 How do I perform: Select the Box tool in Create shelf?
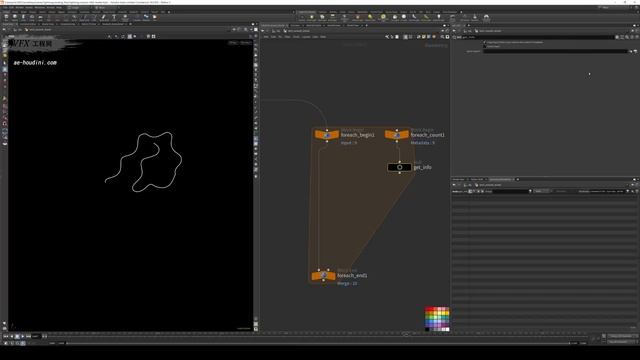pyautogui.click(x=6, y=17)
